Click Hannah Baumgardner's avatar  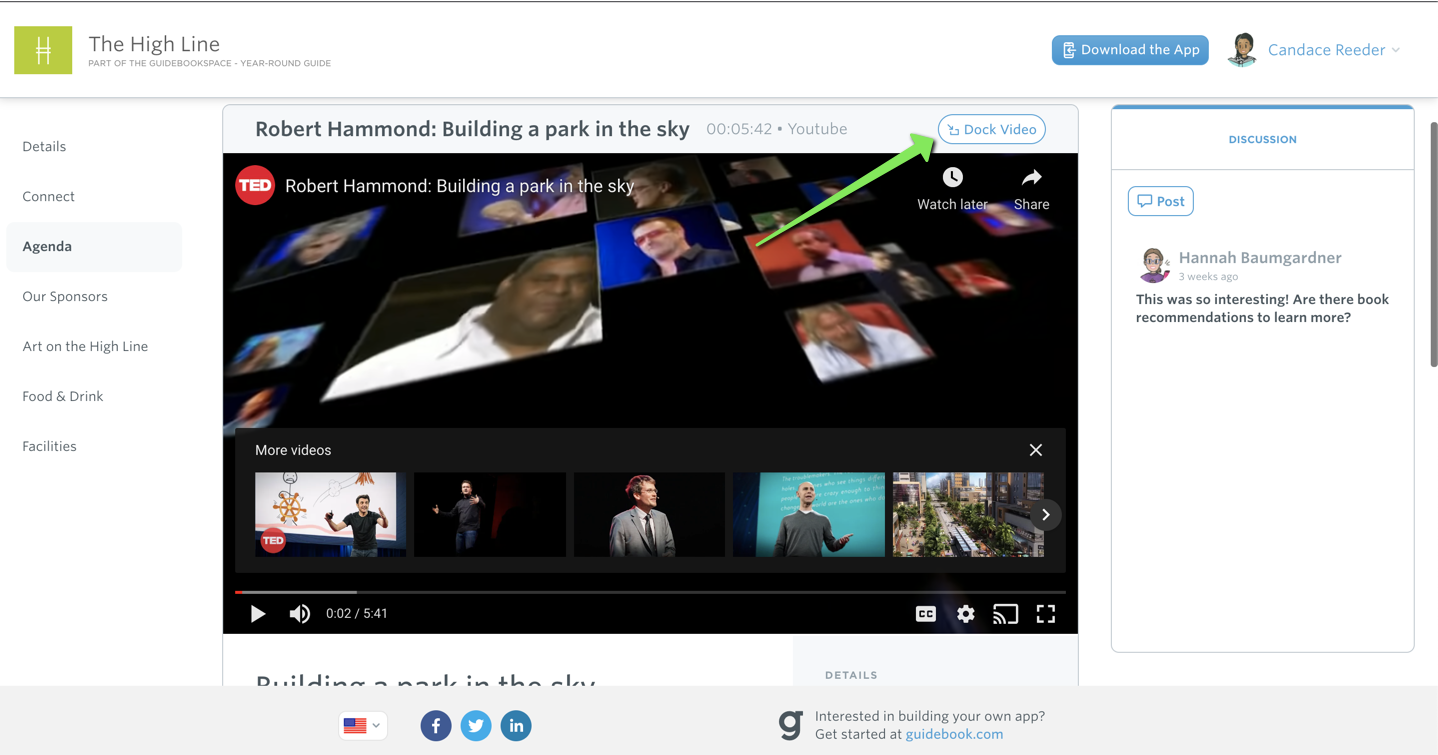(x=1154, y=265)
